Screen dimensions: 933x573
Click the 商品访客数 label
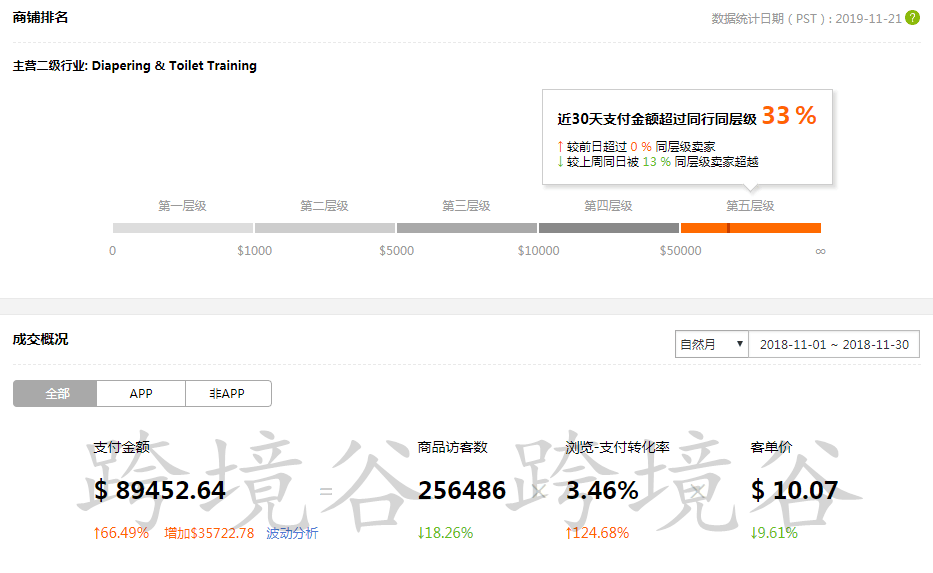pyautogui.click(x=453, y=447)
